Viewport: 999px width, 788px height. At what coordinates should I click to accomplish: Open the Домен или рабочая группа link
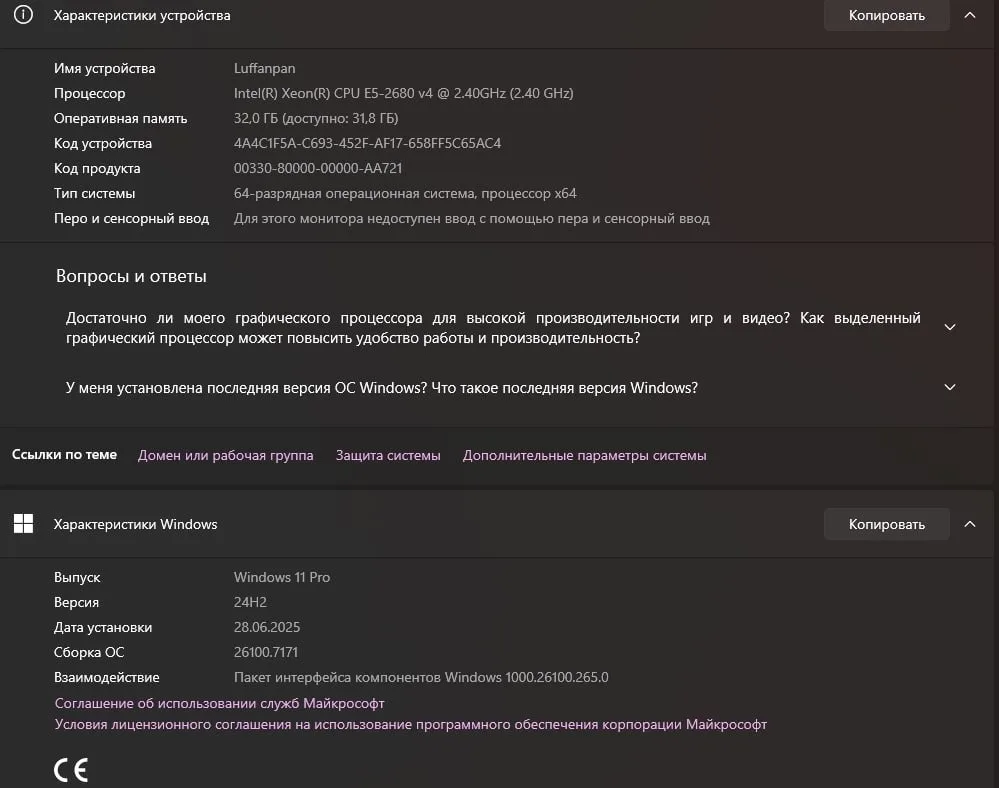coord(225,455)
